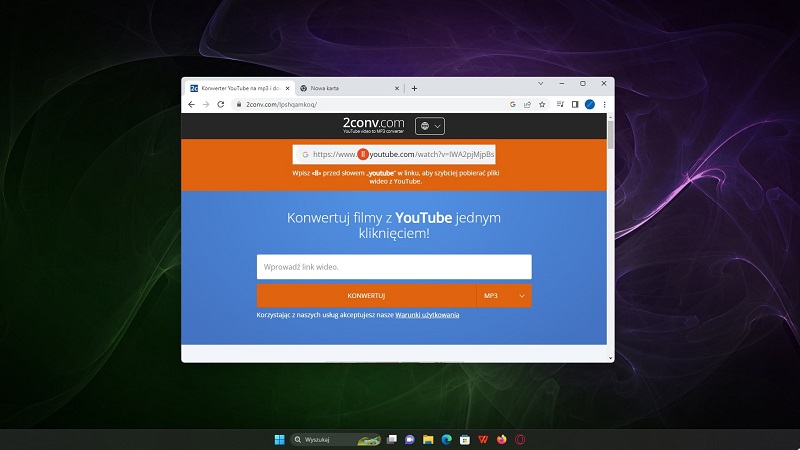Image resolution: width=800 pixels, height=450 pixels.
Task: Expand the MP3 format dropdown
Action: (504, 296)
